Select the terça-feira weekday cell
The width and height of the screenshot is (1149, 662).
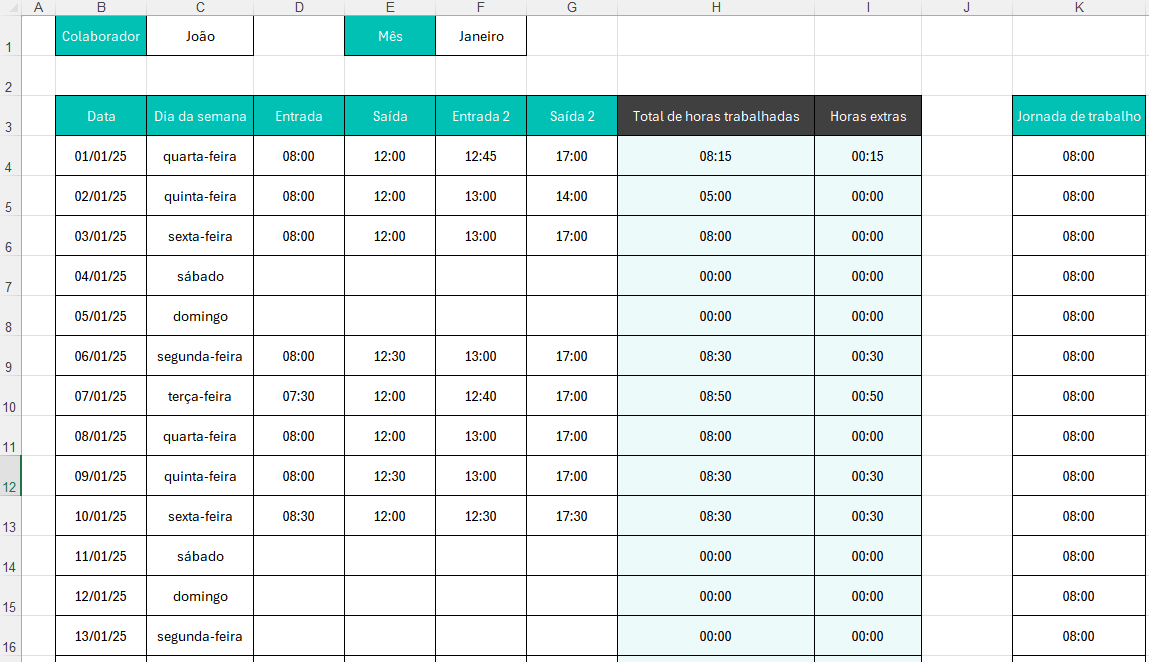point(200,396)
